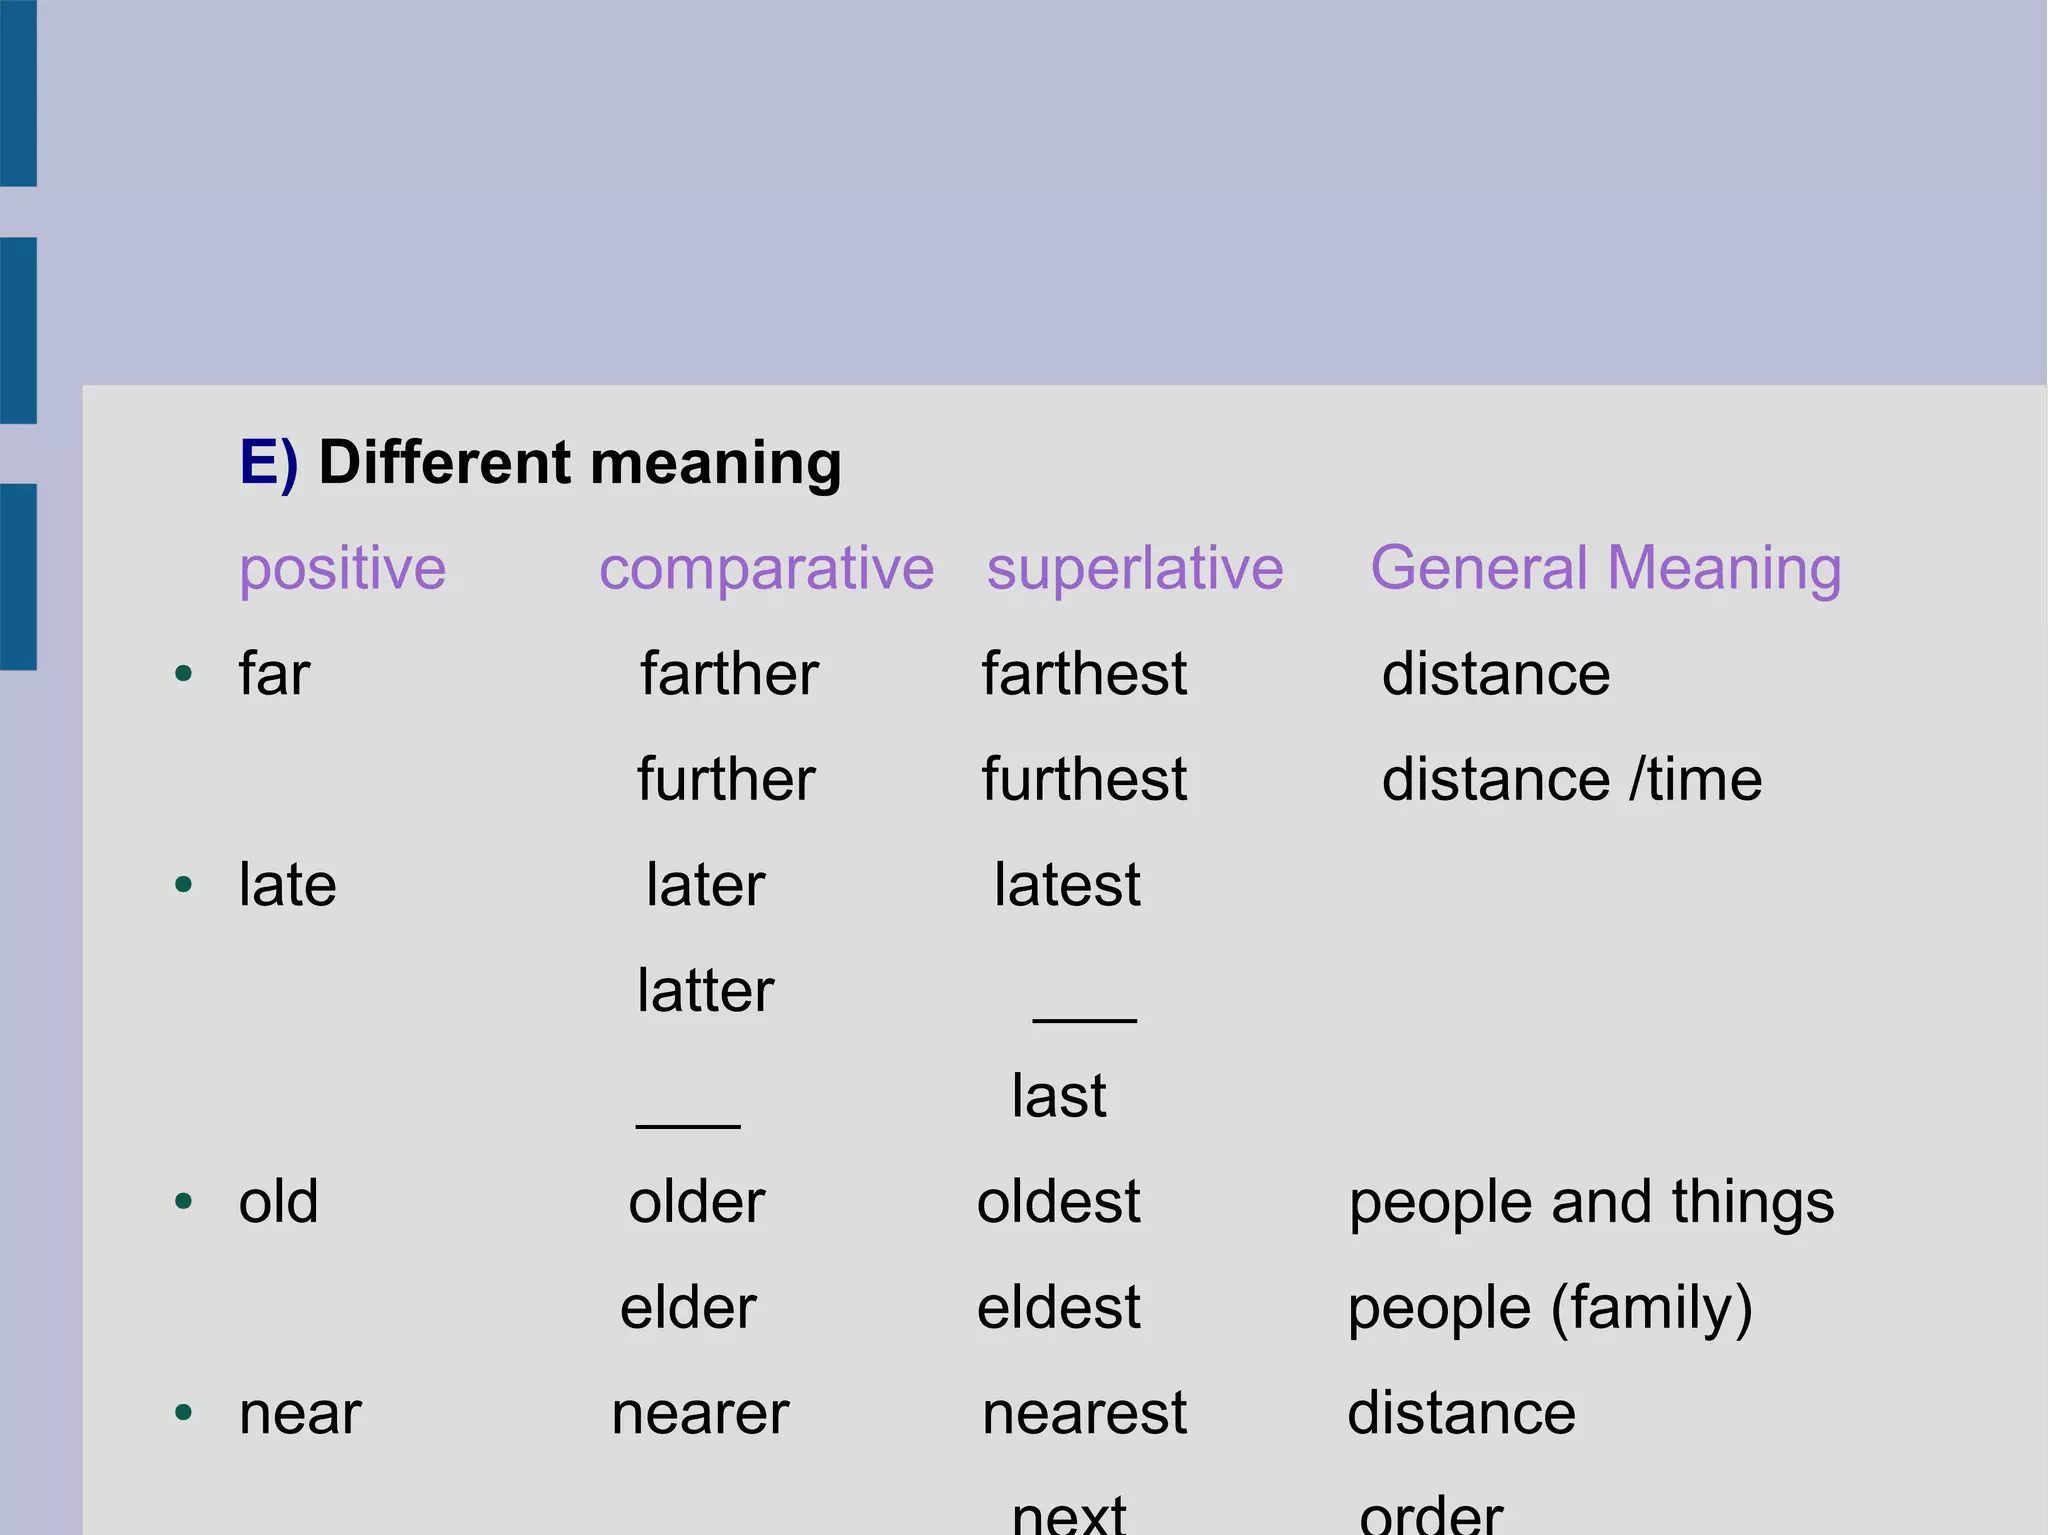The width and height of the screenshot is (2048, 1535).
Task: Click the "people (family)" text
Action: (1550, 1308)
